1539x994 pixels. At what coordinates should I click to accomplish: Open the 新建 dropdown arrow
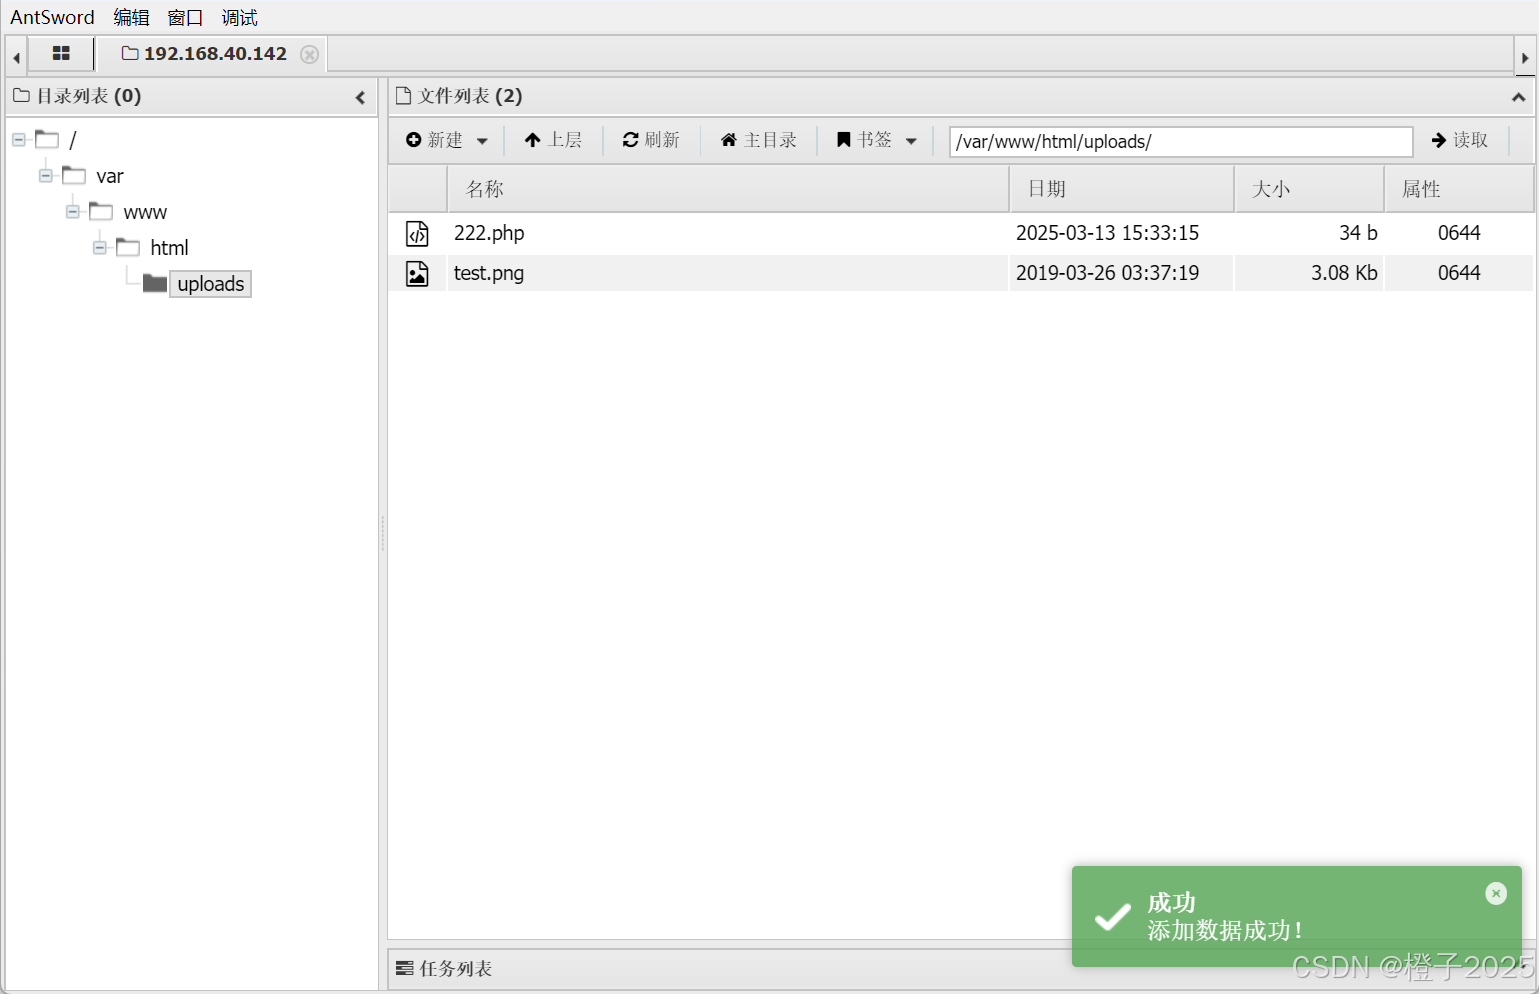[482, 141]
